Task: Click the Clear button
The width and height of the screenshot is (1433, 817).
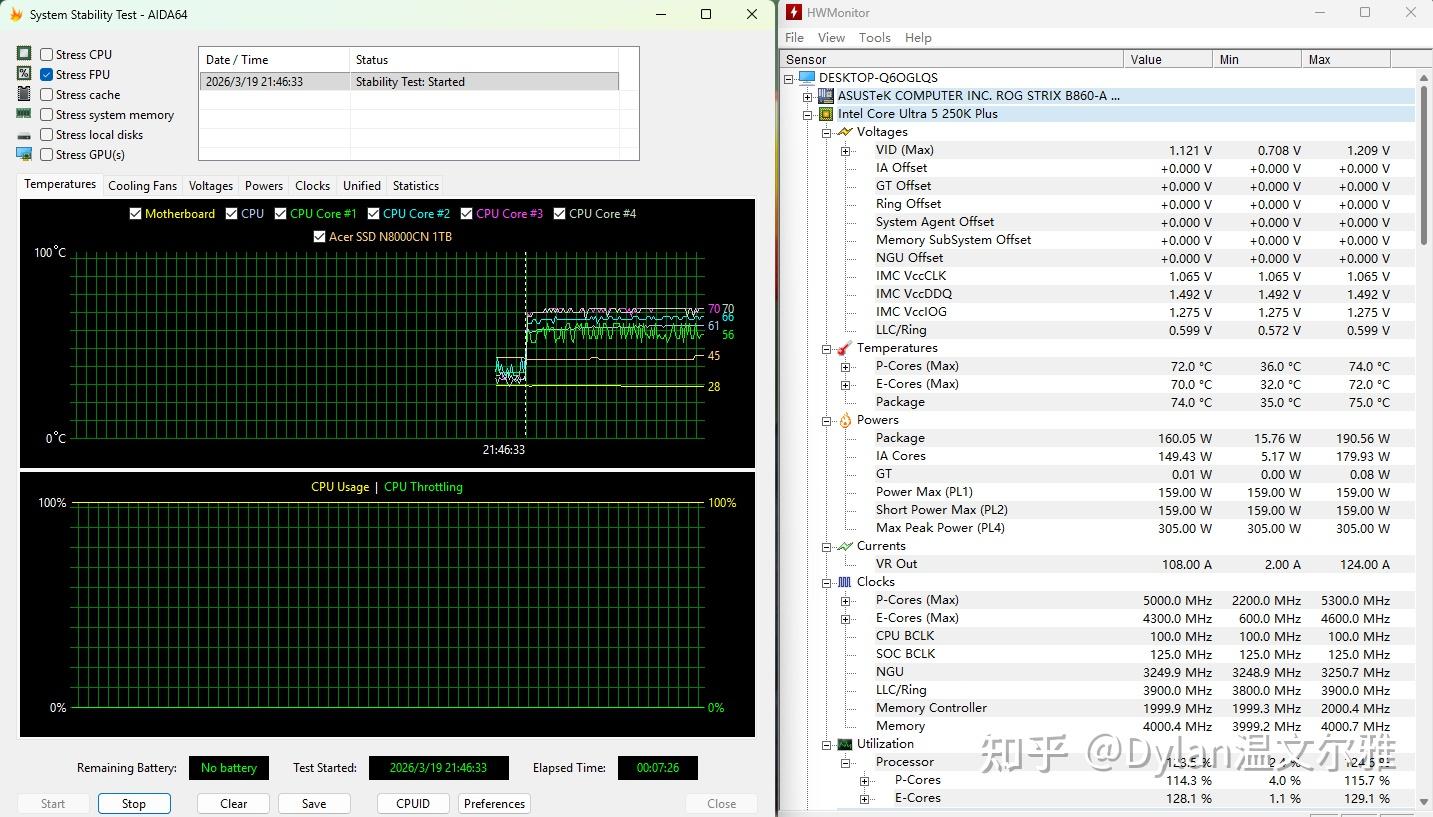Action: (x=234, y=804)
